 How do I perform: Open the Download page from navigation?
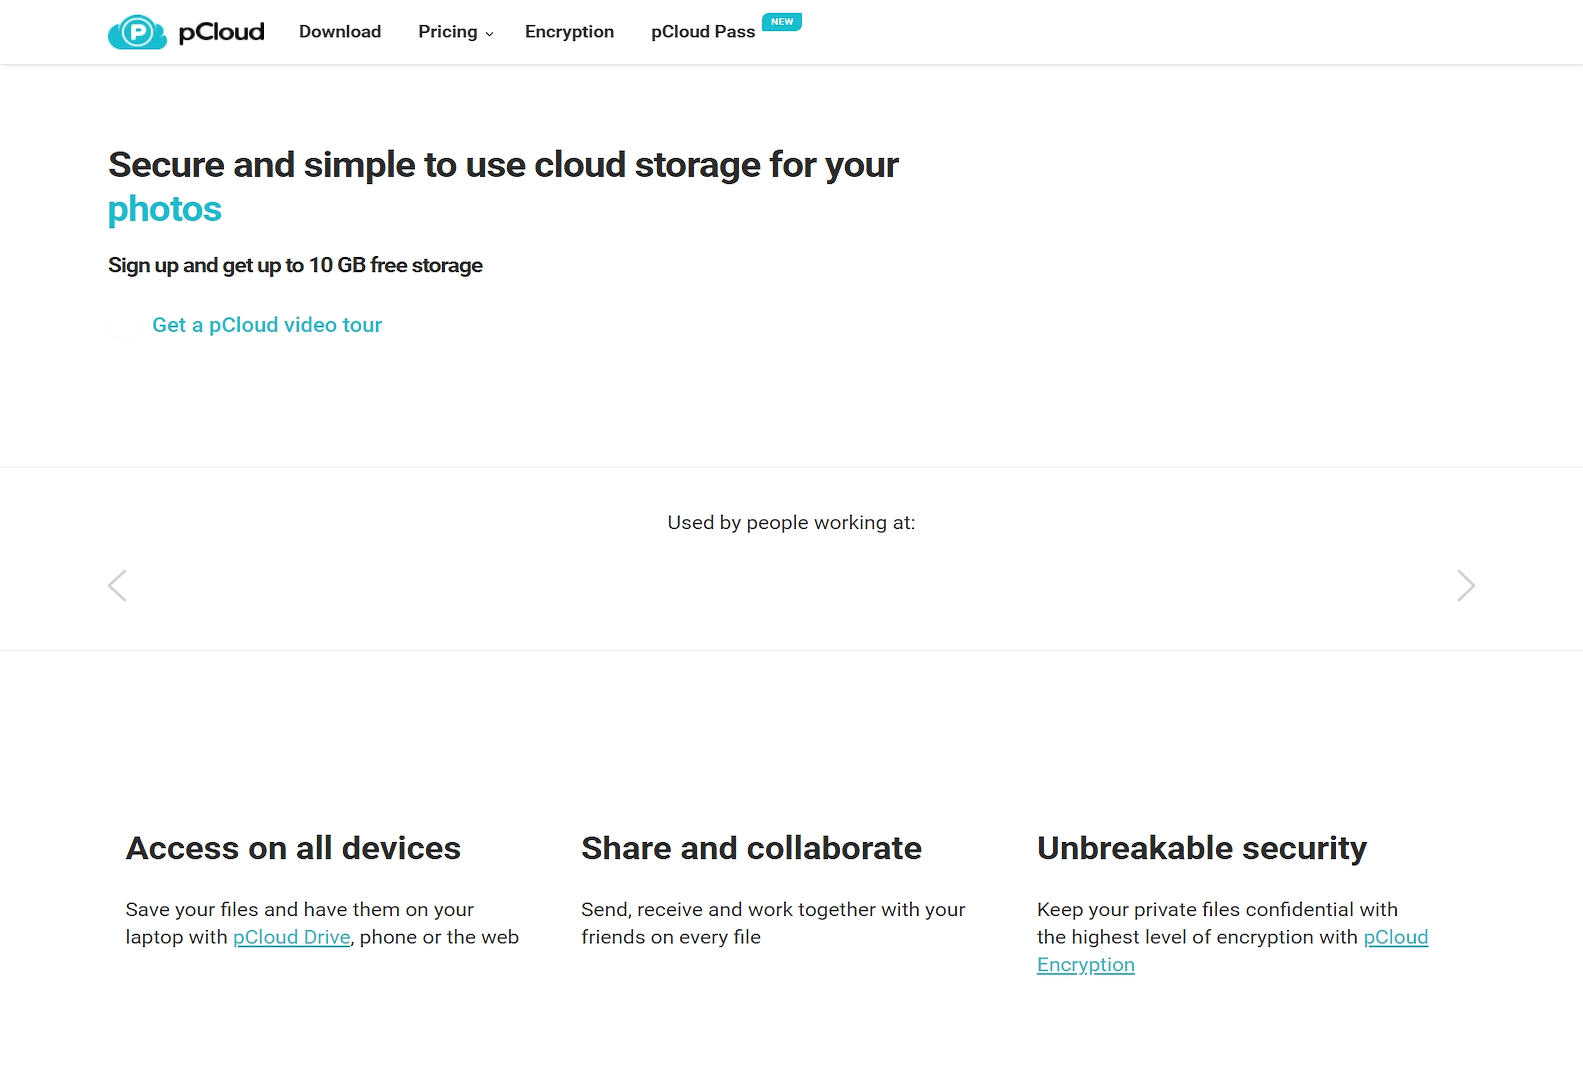pos(340,32)
